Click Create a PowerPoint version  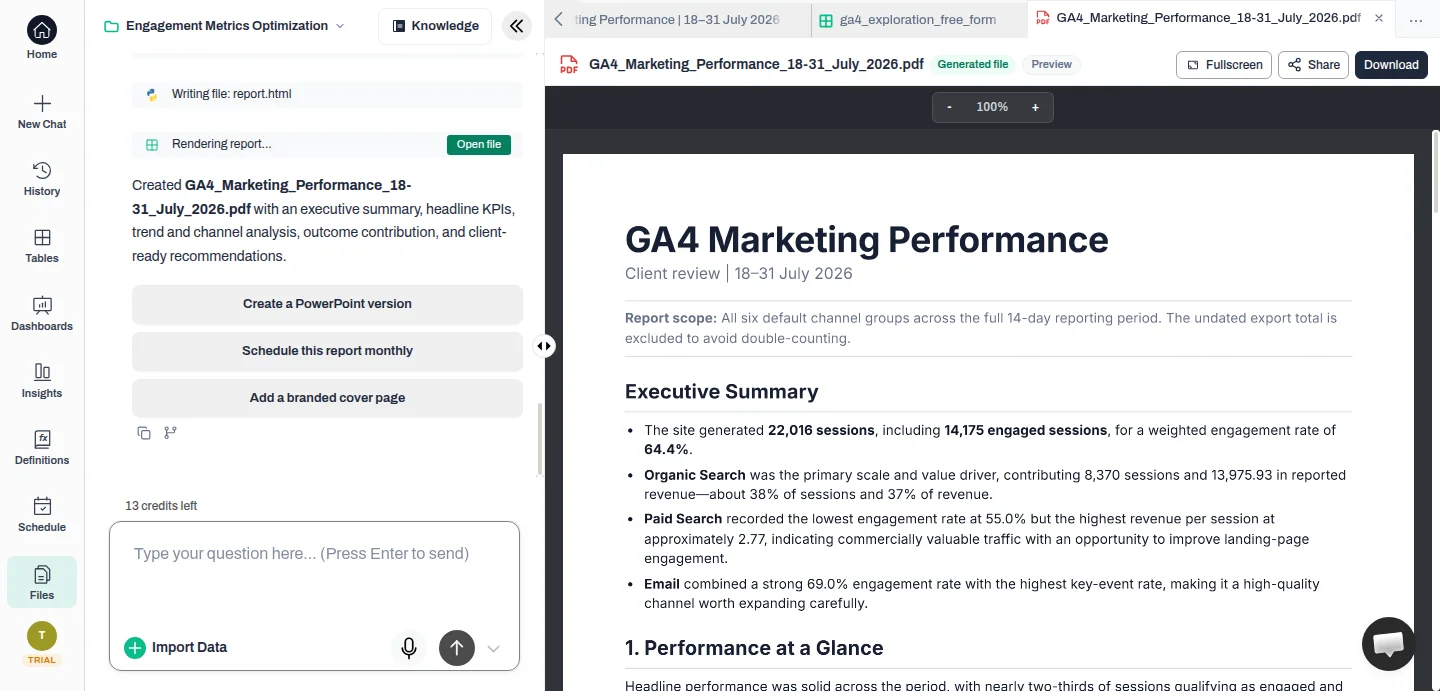click(327, 304)
